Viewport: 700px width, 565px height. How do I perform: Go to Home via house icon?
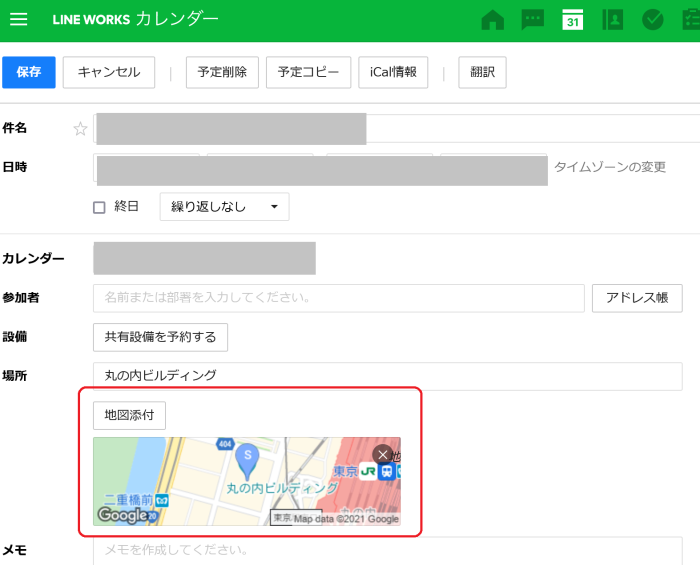tap(492, 20)
